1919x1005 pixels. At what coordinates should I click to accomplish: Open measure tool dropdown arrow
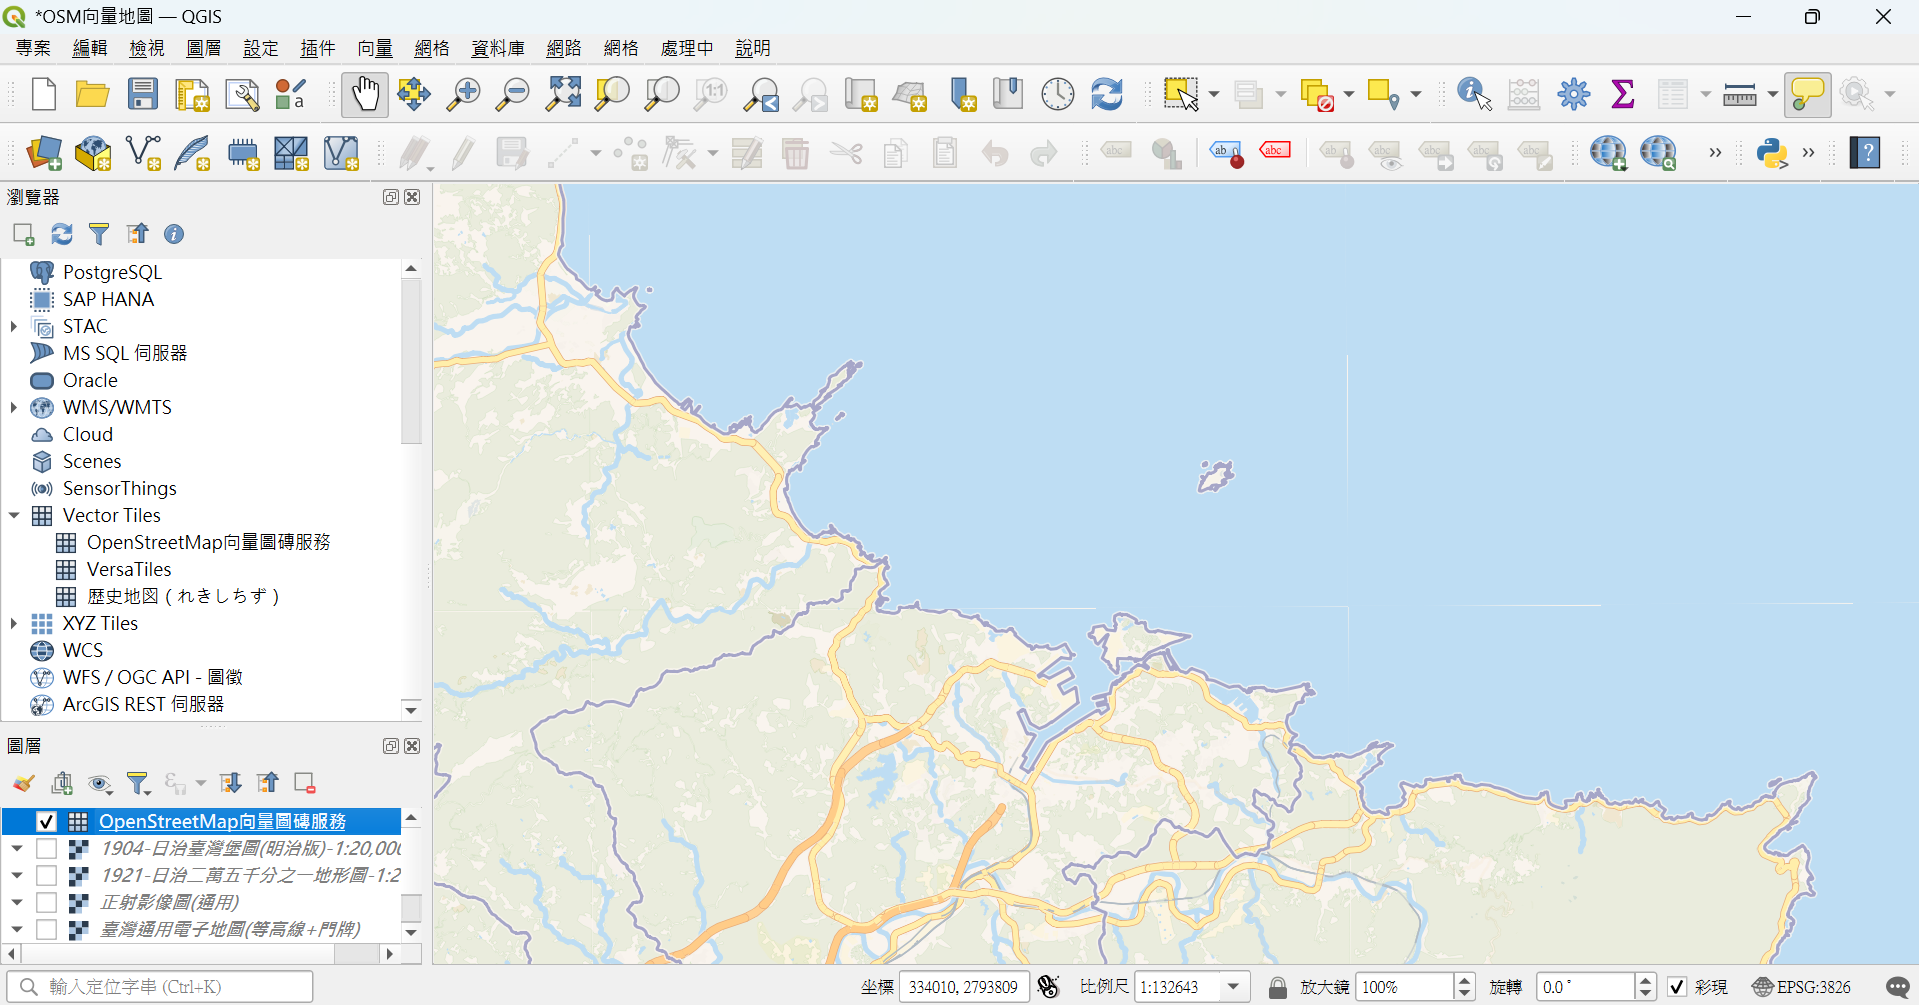[1772, 95]
